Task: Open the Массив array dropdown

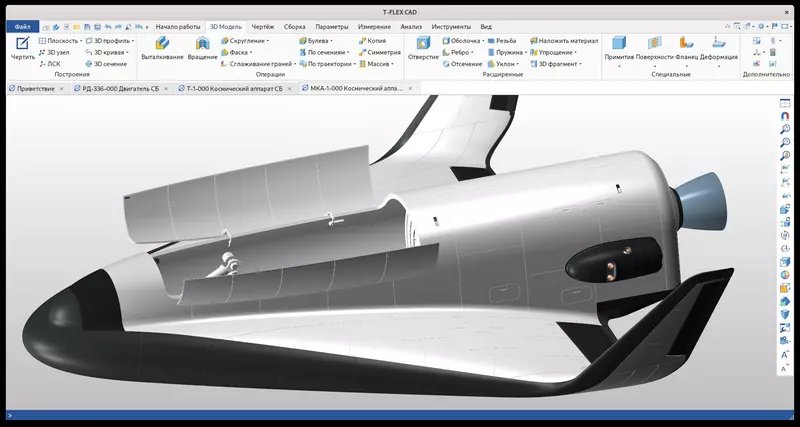Action: click(x=392, y=63)
